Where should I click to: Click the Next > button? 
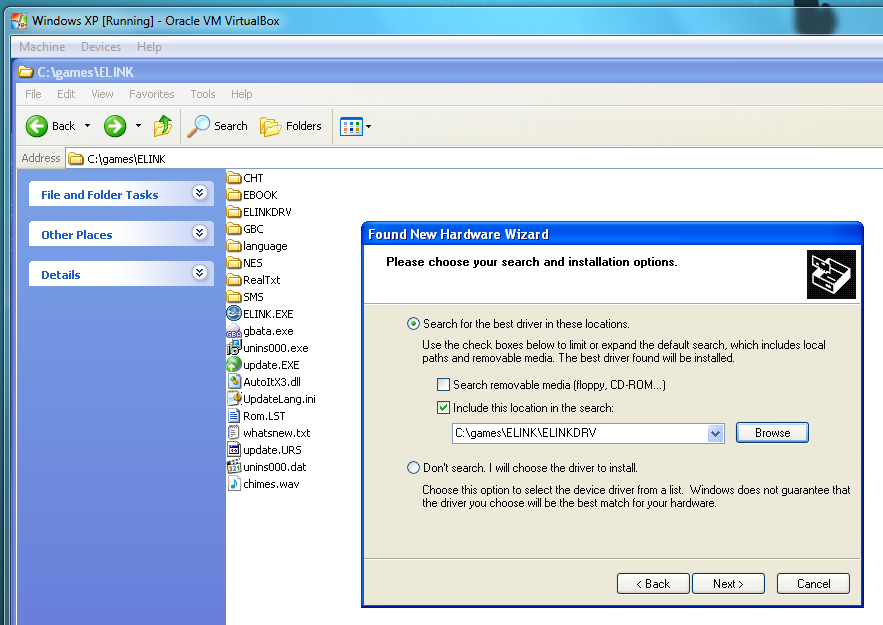pyautogui.click(x=728, y=584)
